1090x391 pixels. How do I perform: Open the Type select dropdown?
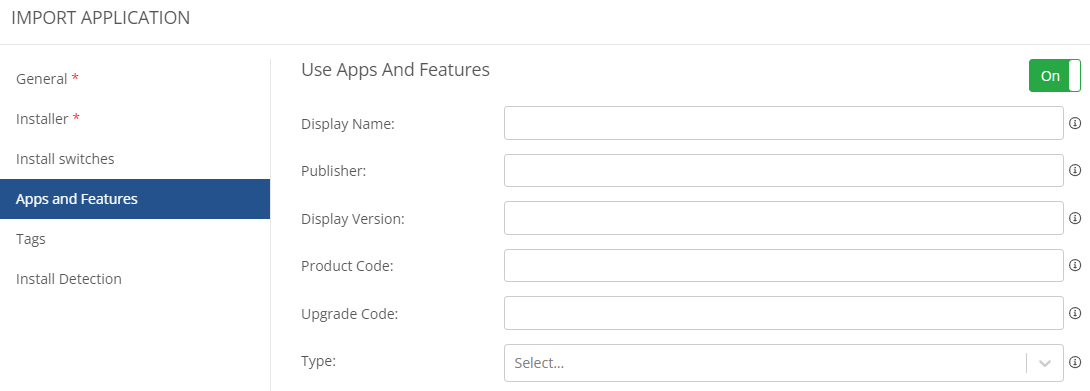click(x=783, y=363)
